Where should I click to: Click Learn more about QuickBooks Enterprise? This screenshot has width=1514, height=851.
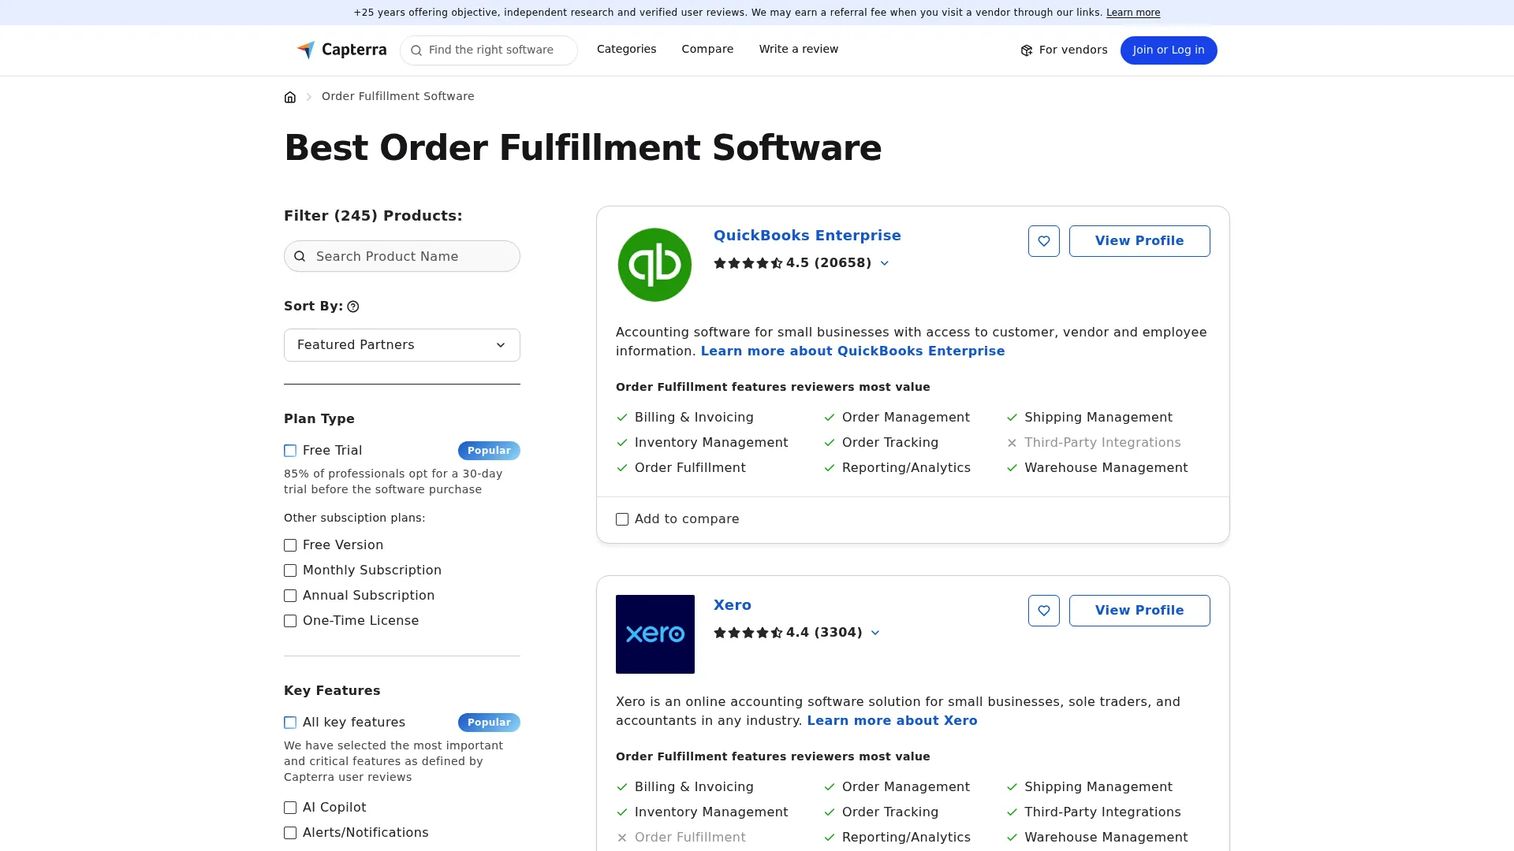pyautogui.click(x=853, y=351)
